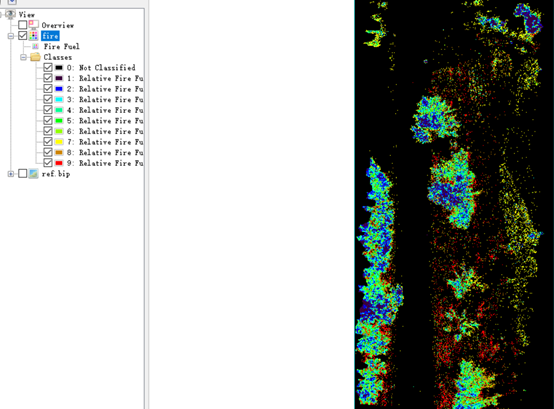
Task: Click the ref.bip image layer icon
Action: point(34,173)
